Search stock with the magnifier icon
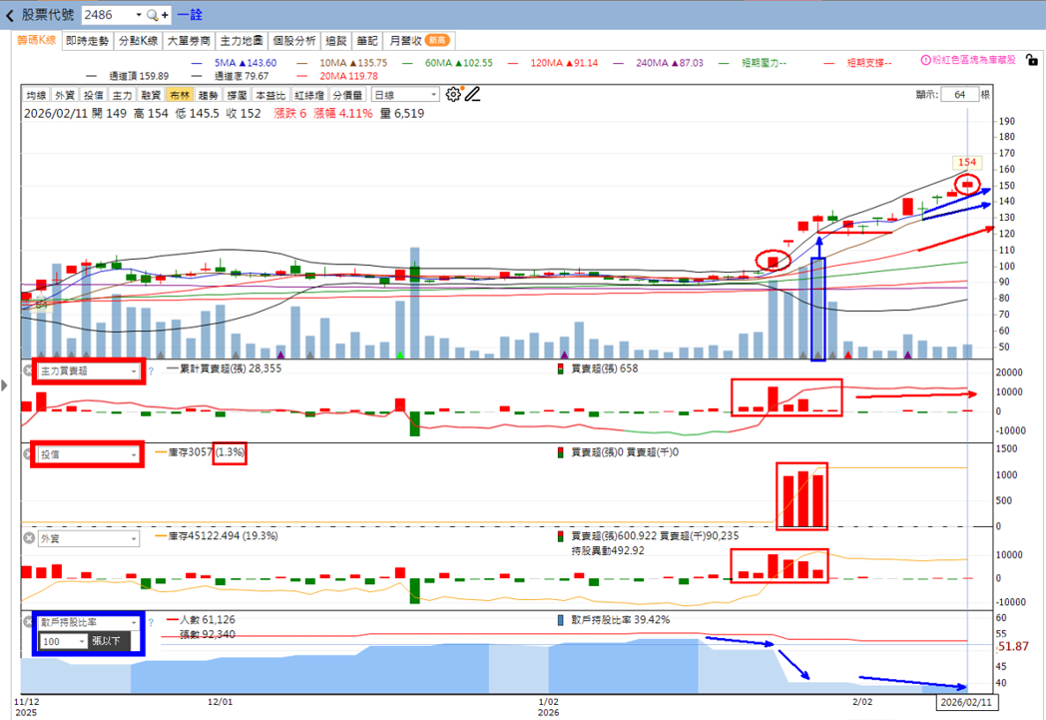This screenshot has height=720, width=1046. click(x=152, y=15)
